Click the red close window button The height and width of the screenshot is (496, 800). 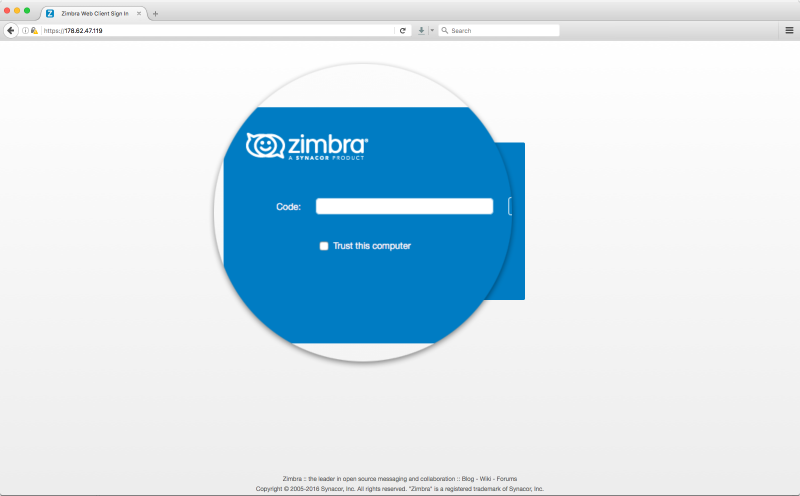[7, 10]
